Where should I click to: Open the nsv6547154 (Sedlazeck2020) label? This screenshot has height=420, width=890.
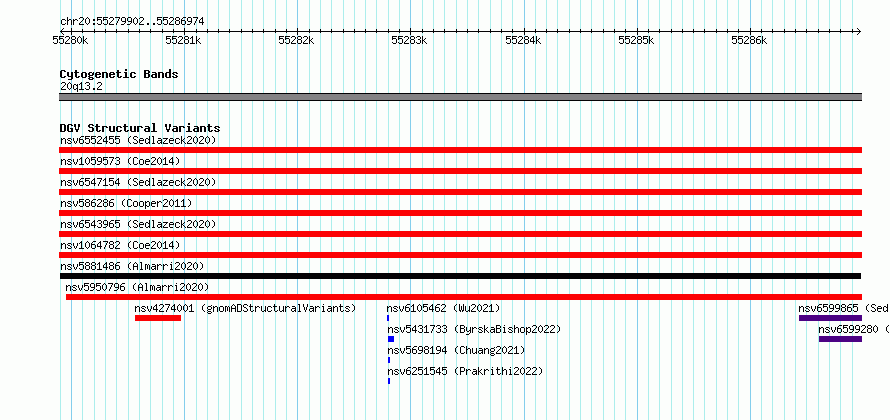click(x=138, y=182)
